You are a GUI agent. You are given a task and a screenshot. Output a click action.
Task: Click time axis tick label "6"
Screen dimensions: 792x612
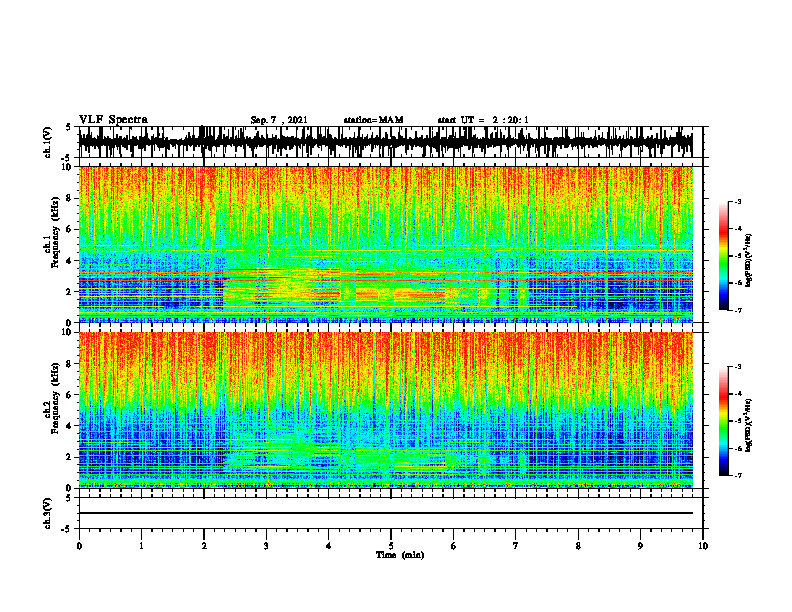[x=454, y=546]
